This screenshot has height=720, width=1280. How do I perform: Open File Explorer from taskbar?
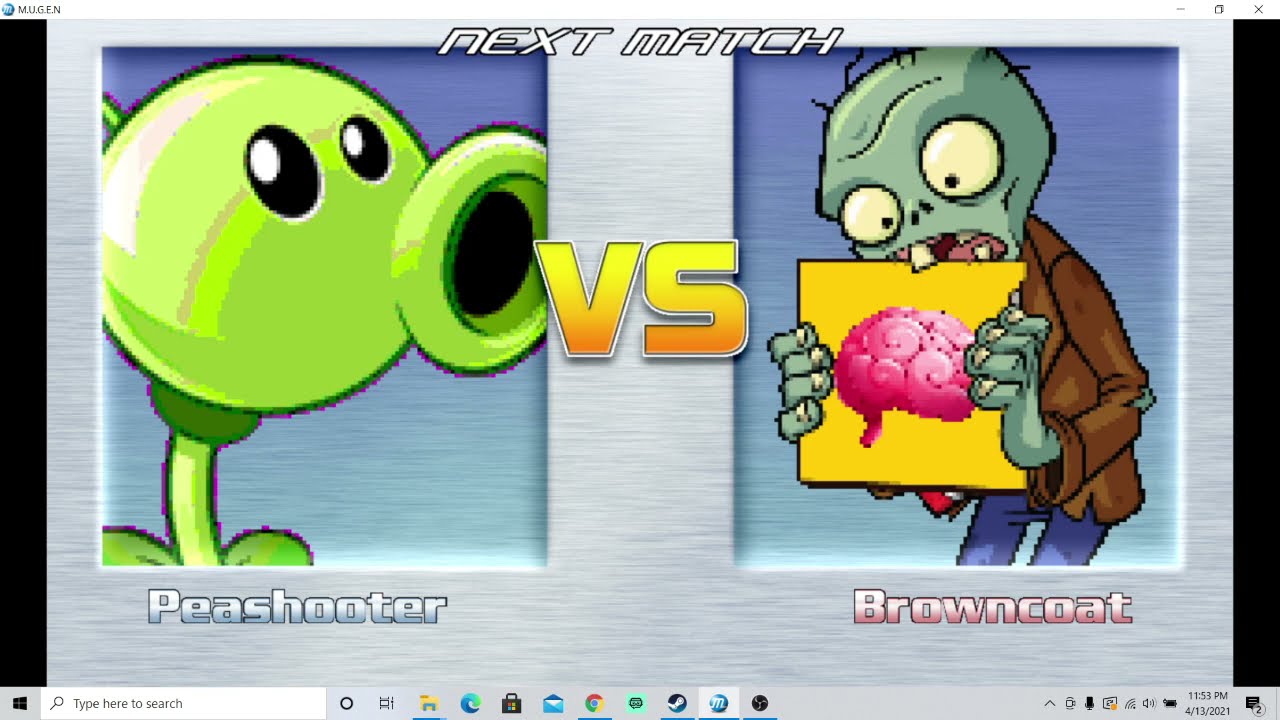[x=429, y=703]
